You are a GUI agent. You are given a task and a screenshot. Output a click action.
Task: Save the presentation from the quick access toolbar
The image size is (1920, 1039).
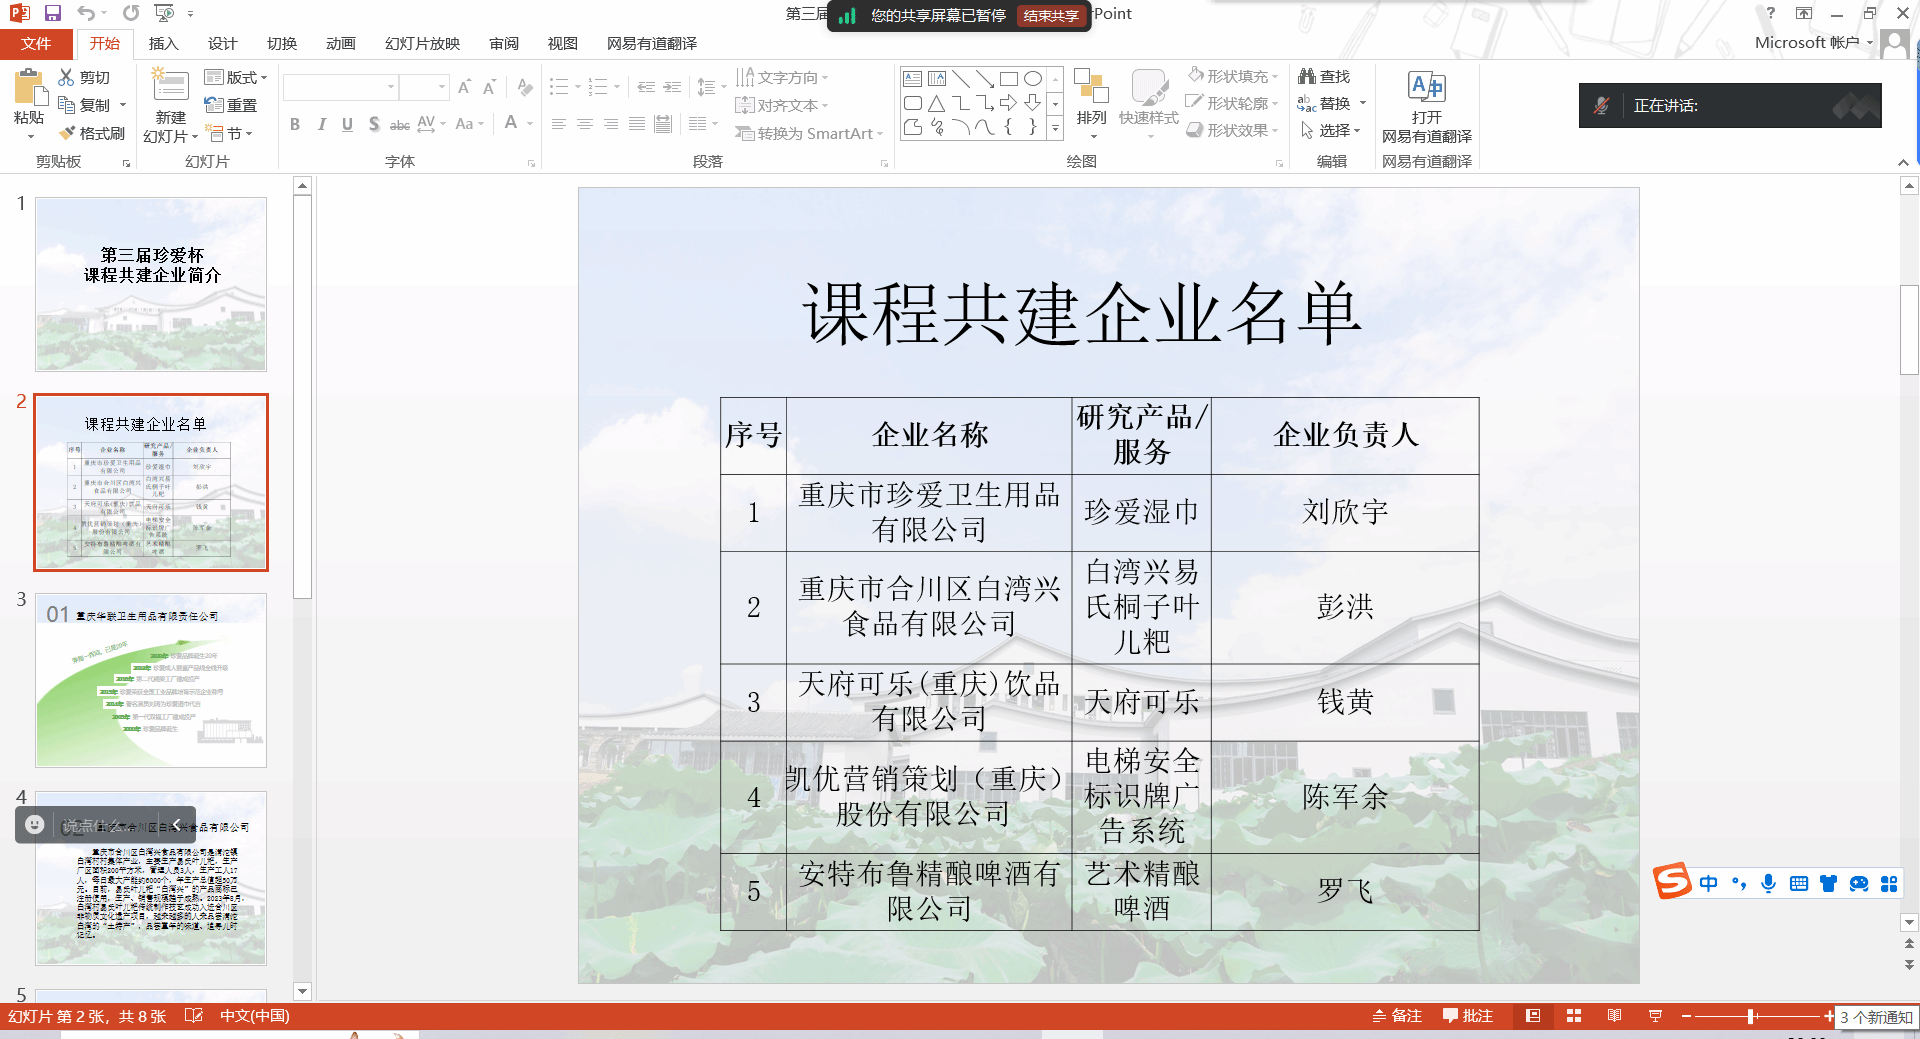coord(53,13)
